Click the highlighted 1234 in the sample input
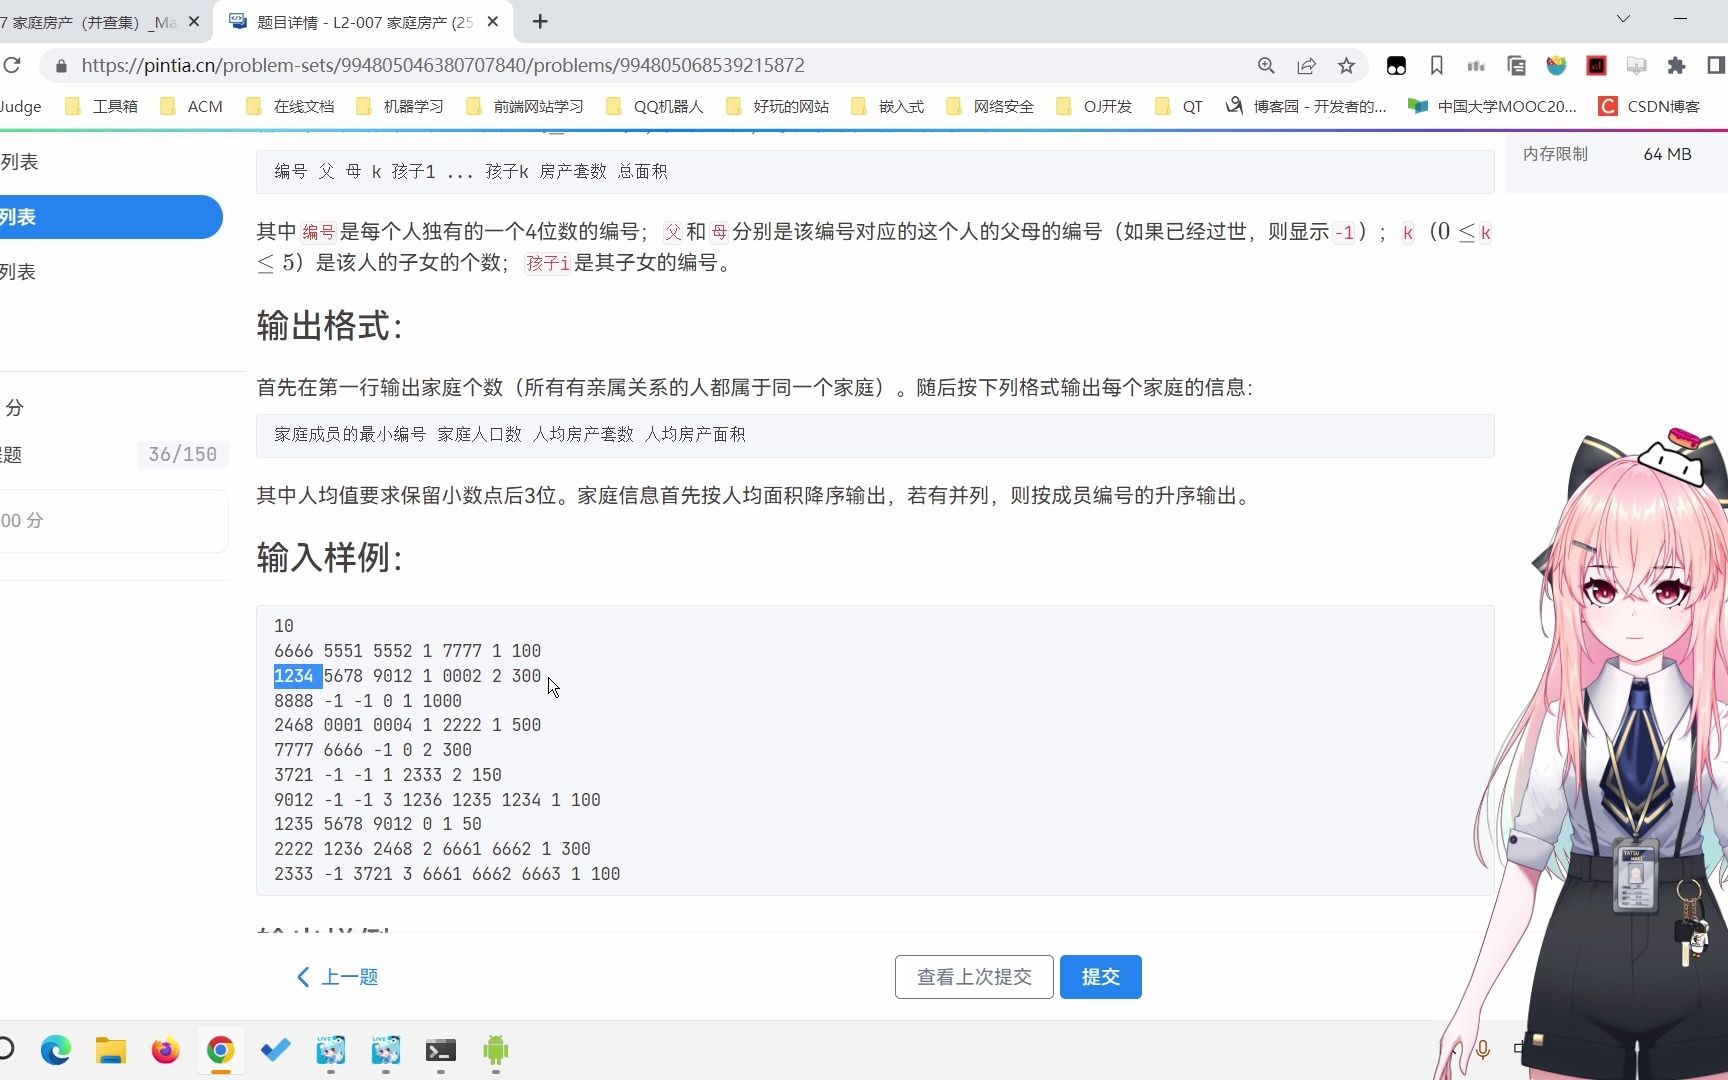 [295, 676]
